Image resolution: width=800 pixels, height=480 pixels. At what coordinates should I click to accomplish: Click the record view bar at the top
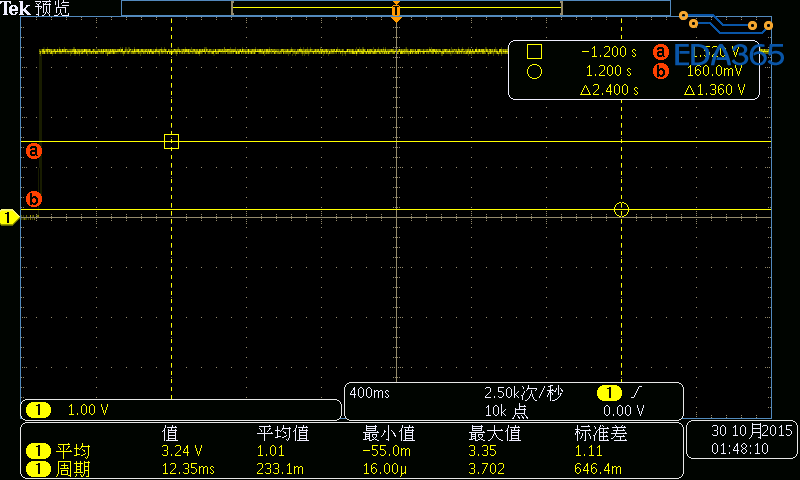[396, 8]
